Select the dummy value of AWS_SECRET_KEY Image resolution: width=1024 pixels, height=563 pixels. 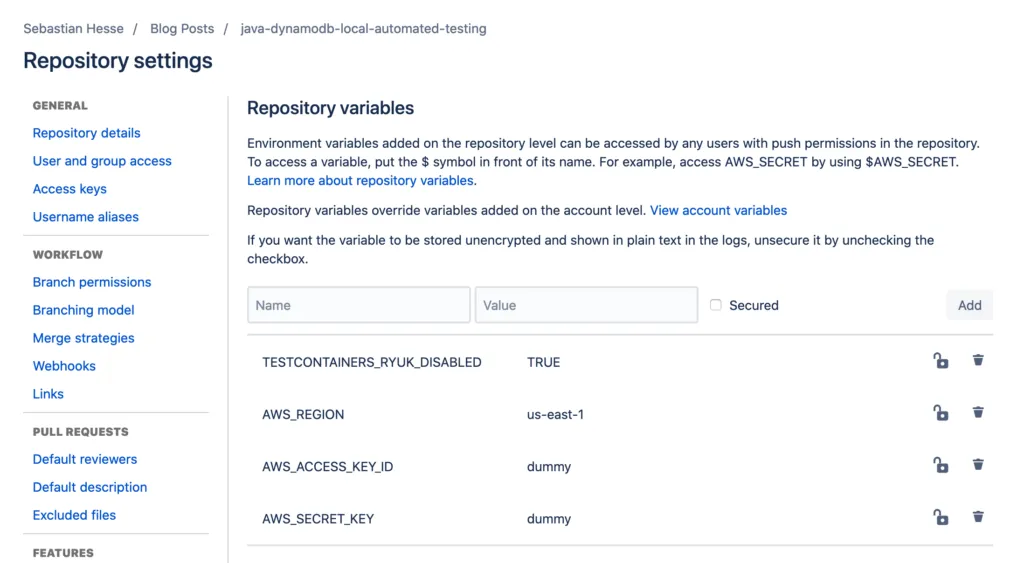(x=549, y=519)
